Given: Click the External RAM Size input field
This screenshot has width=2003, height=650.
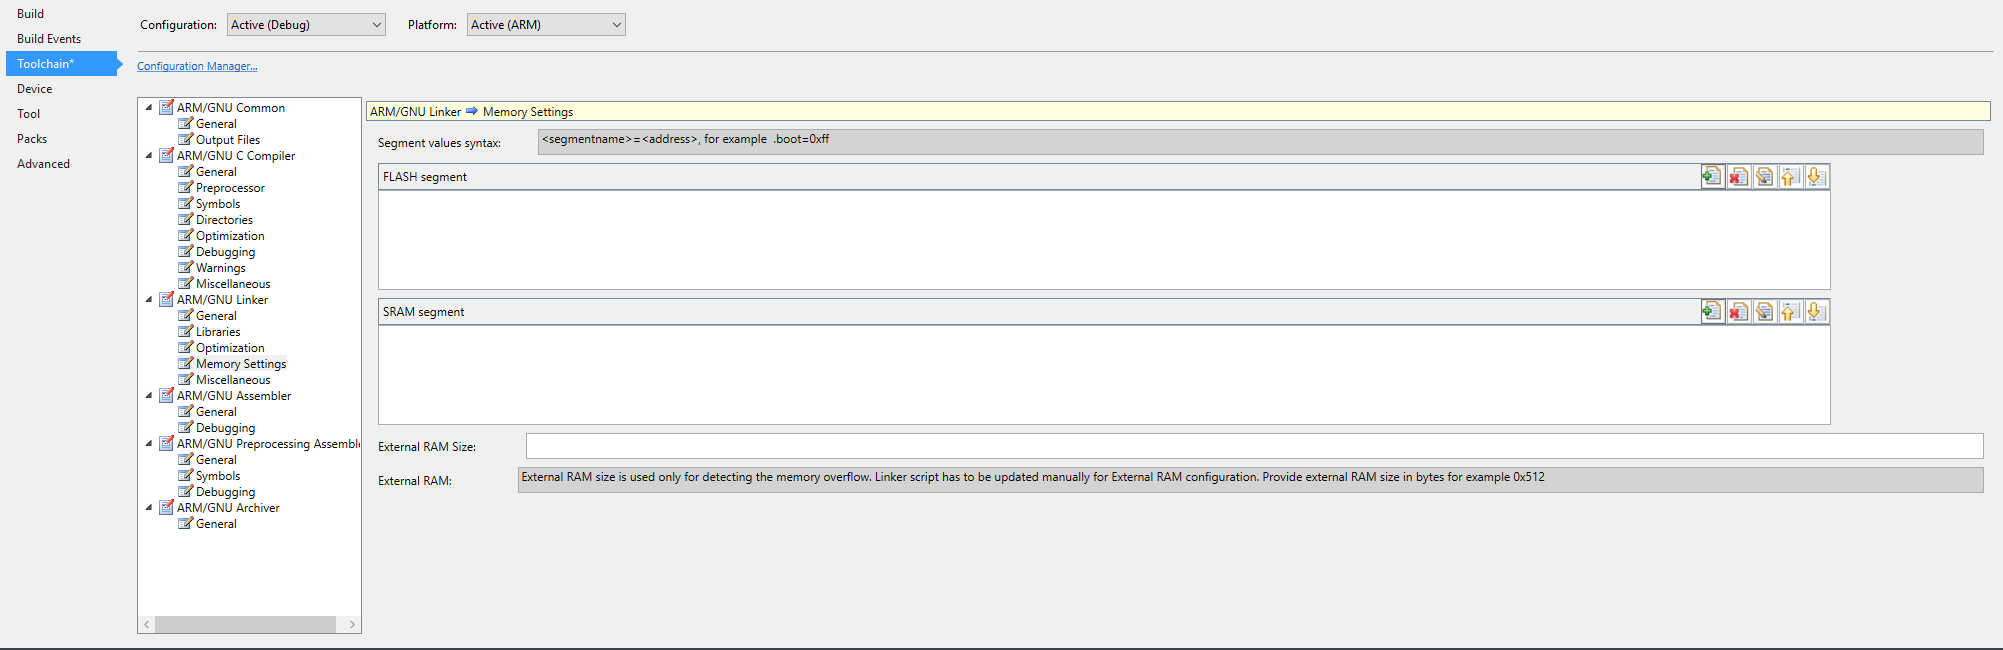Looking at the screenshot, I should click(x=1254, y=446).
